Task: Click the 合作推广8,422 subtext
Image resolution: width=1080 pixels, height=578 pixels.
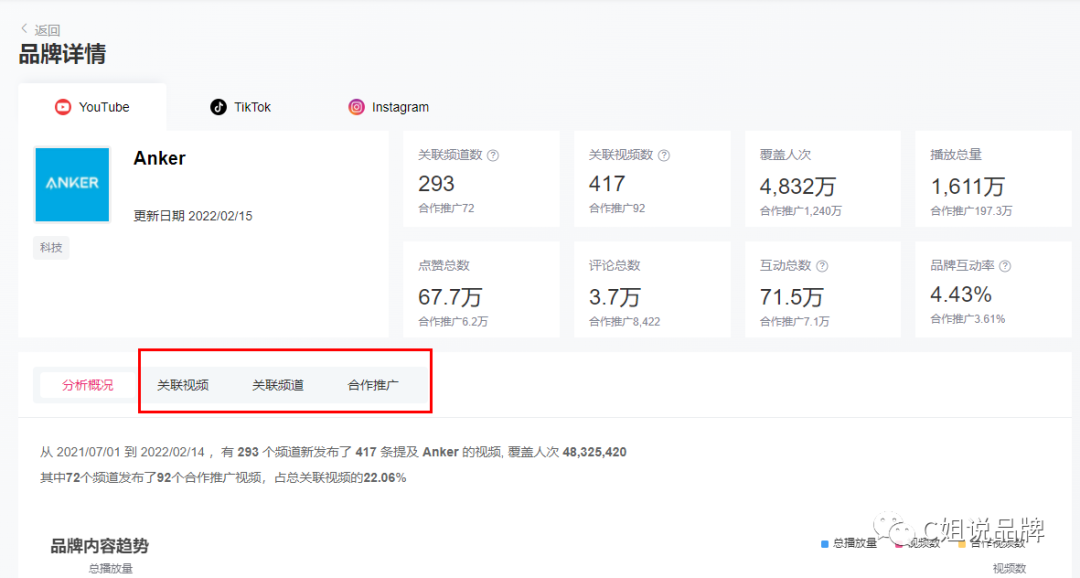Action: tap(625, 321)
